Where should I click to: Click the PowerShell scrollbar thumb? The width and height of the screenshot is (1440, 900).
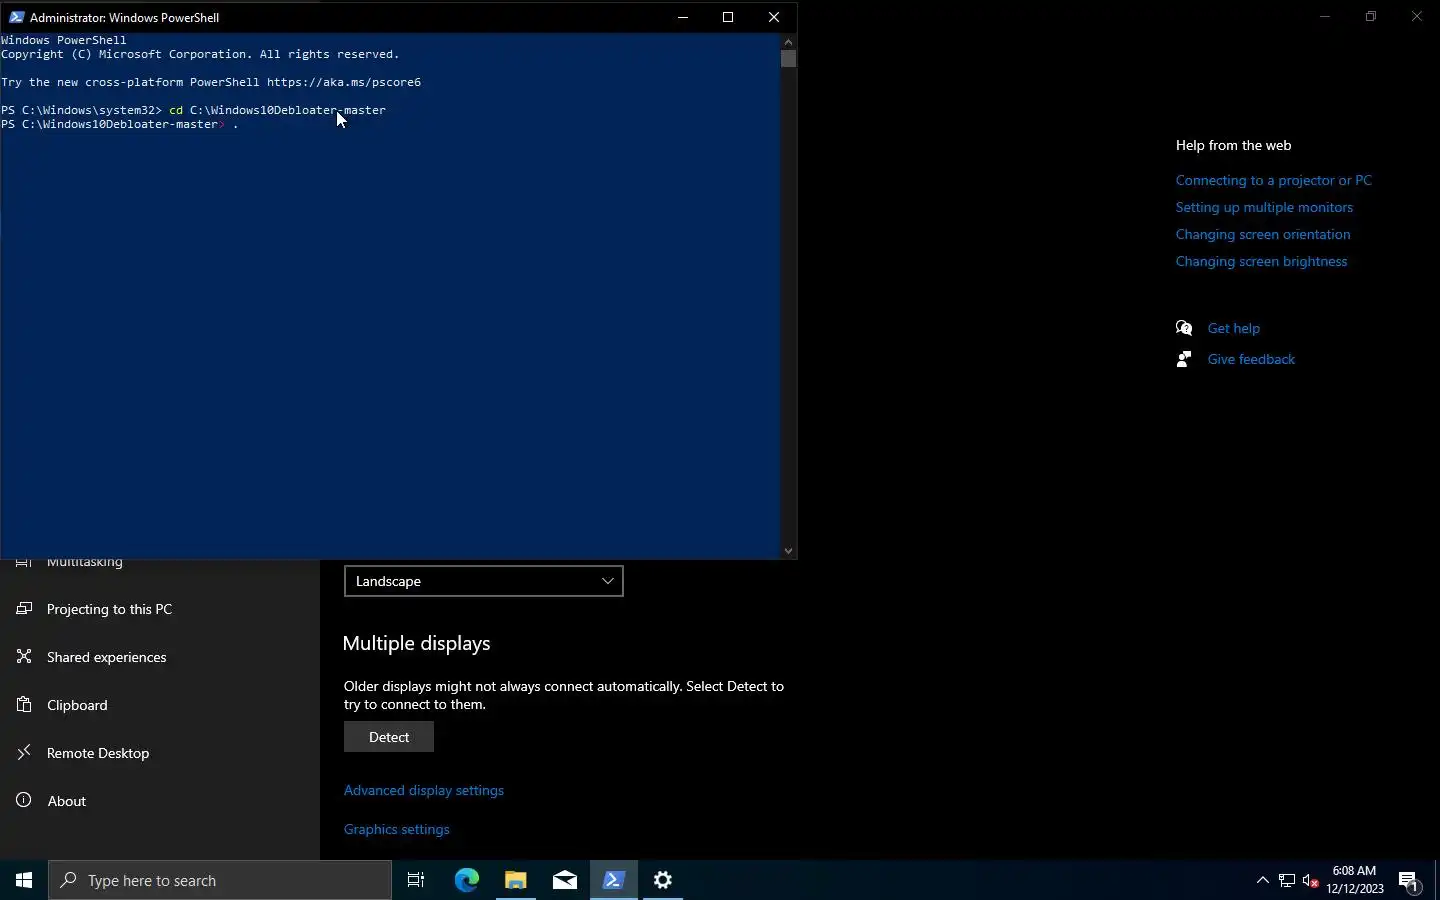789,59
